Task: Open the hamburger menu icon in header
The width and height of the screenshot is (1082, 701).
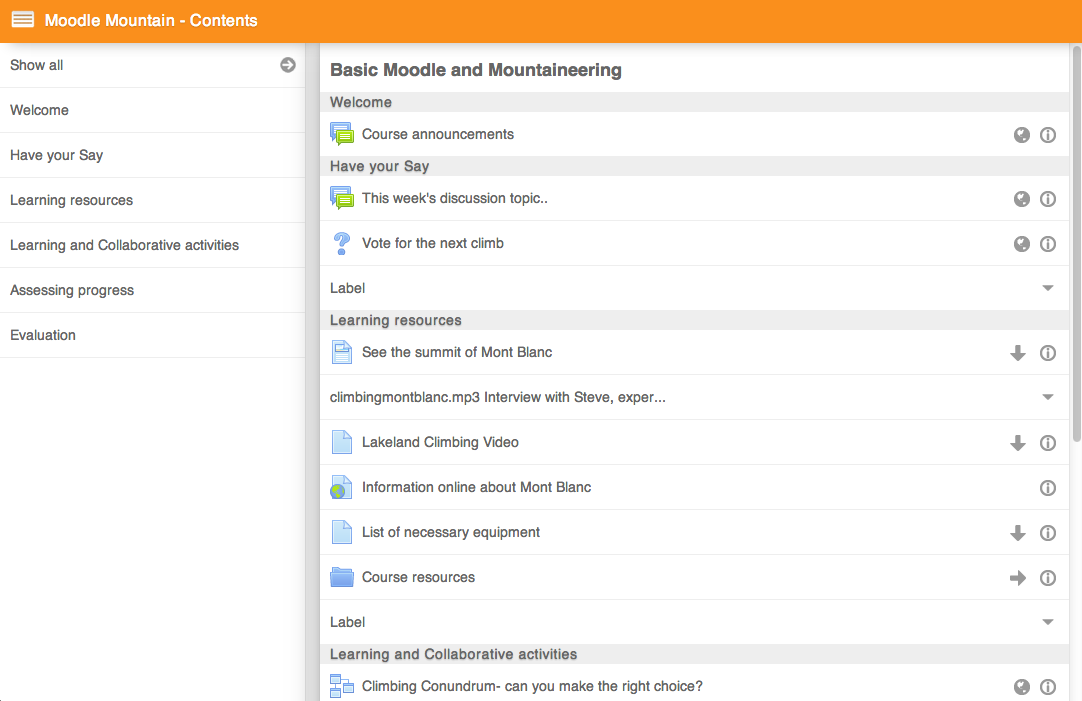Action: click(23, 19)
